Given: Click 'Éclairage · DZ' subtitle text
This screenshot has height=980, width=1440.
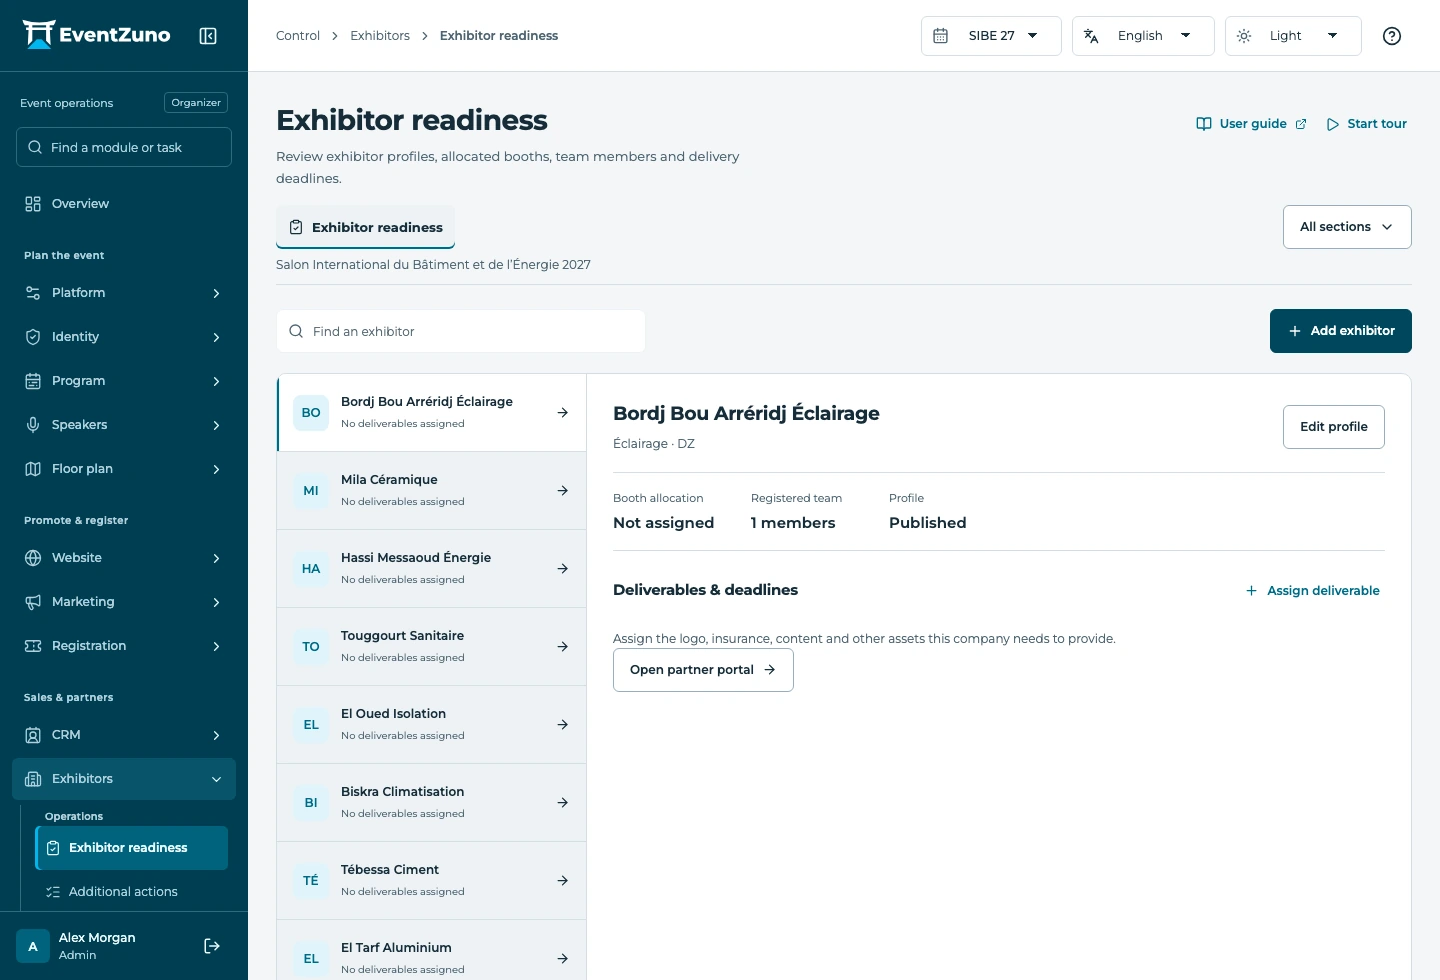Looking at the screenshot, I should click(654, 444).
